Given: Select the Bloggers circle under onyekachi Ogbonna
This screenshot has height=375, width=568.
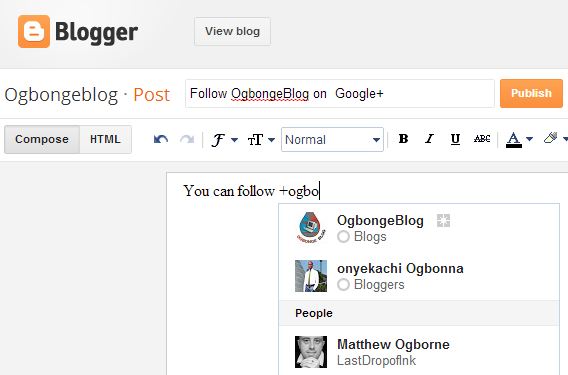Looking at the screenshot, I should (x=343, y=284).
